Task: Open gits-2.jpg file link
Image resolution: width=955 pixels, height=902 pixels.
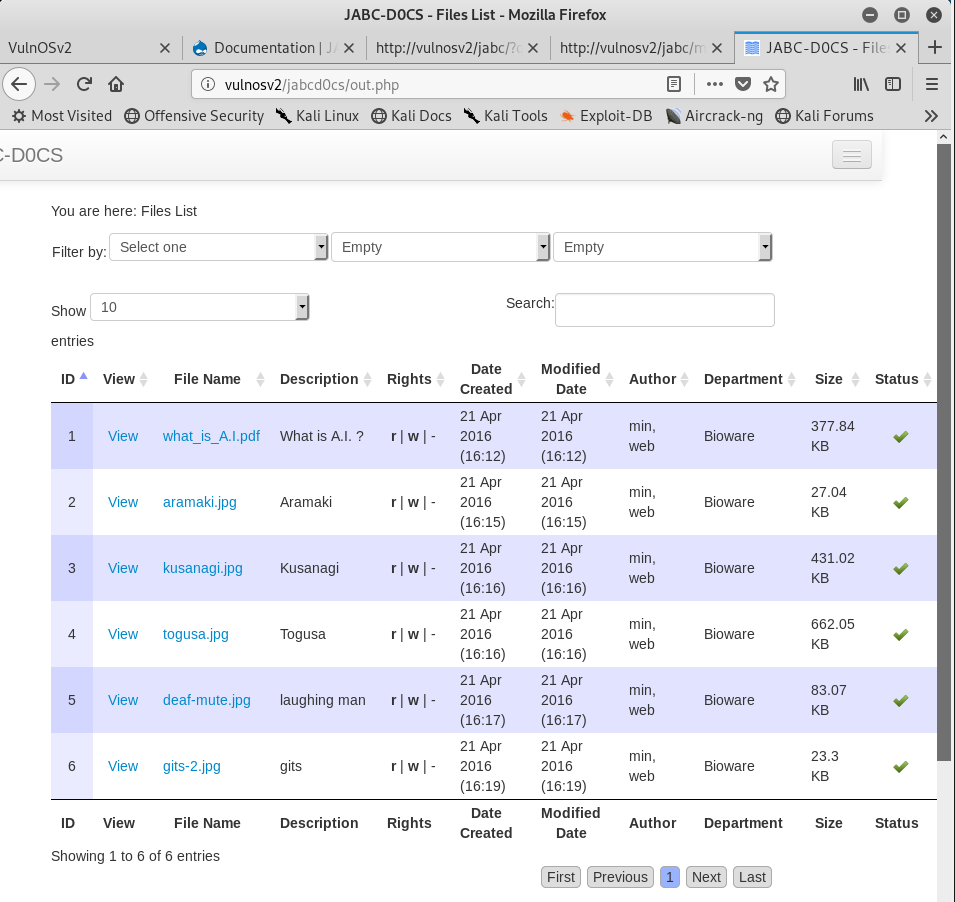Action: tap(191, 766)
